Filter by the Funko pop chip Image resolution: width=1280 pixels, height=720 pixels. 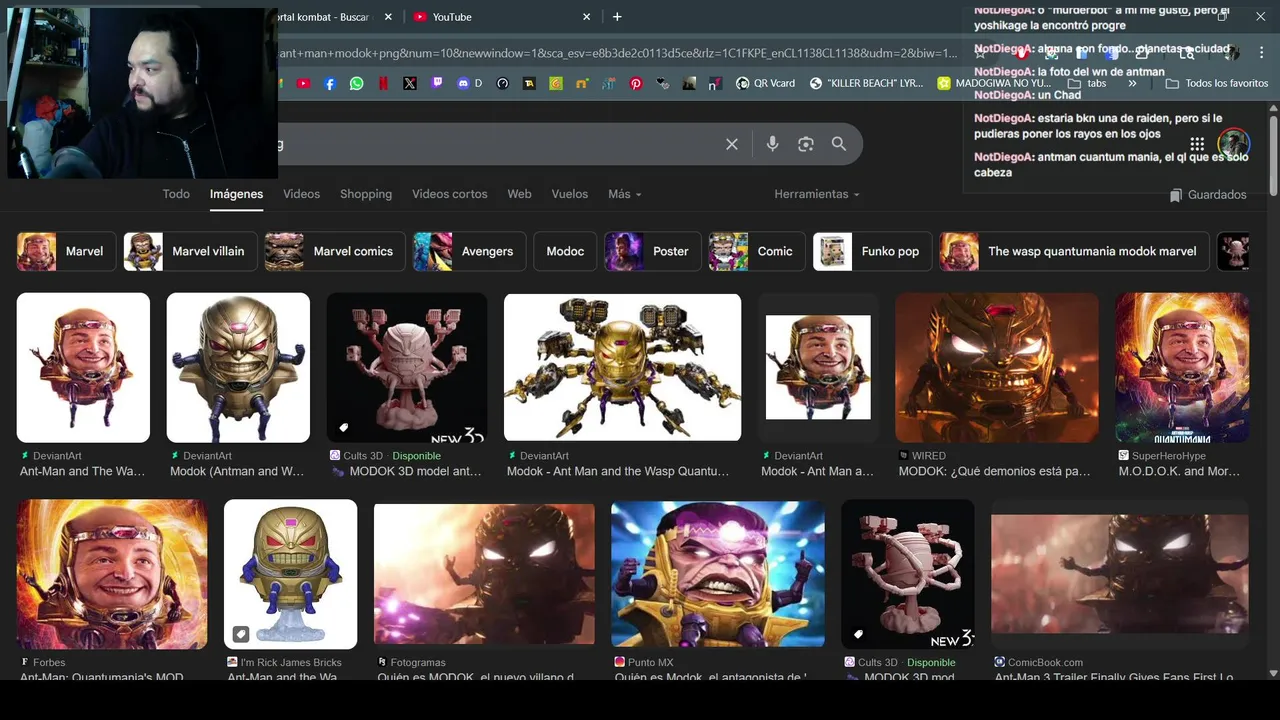coord(872,252)
